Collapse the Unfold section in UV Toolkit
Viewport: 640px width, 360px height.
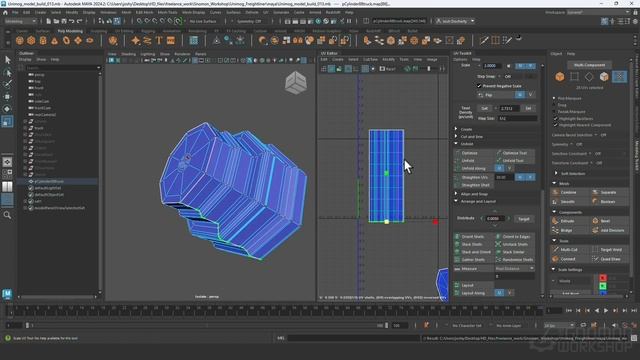(456, 144)
